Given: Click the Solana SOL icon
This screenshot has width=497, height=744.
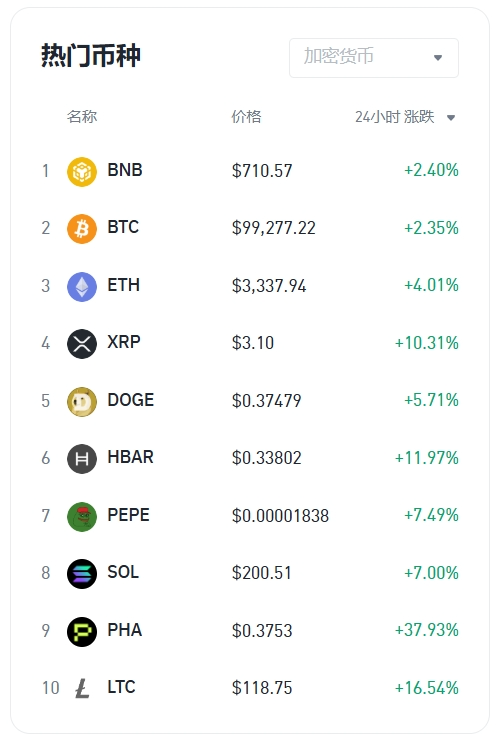Looking at the screenshot, I should [82, 574].
